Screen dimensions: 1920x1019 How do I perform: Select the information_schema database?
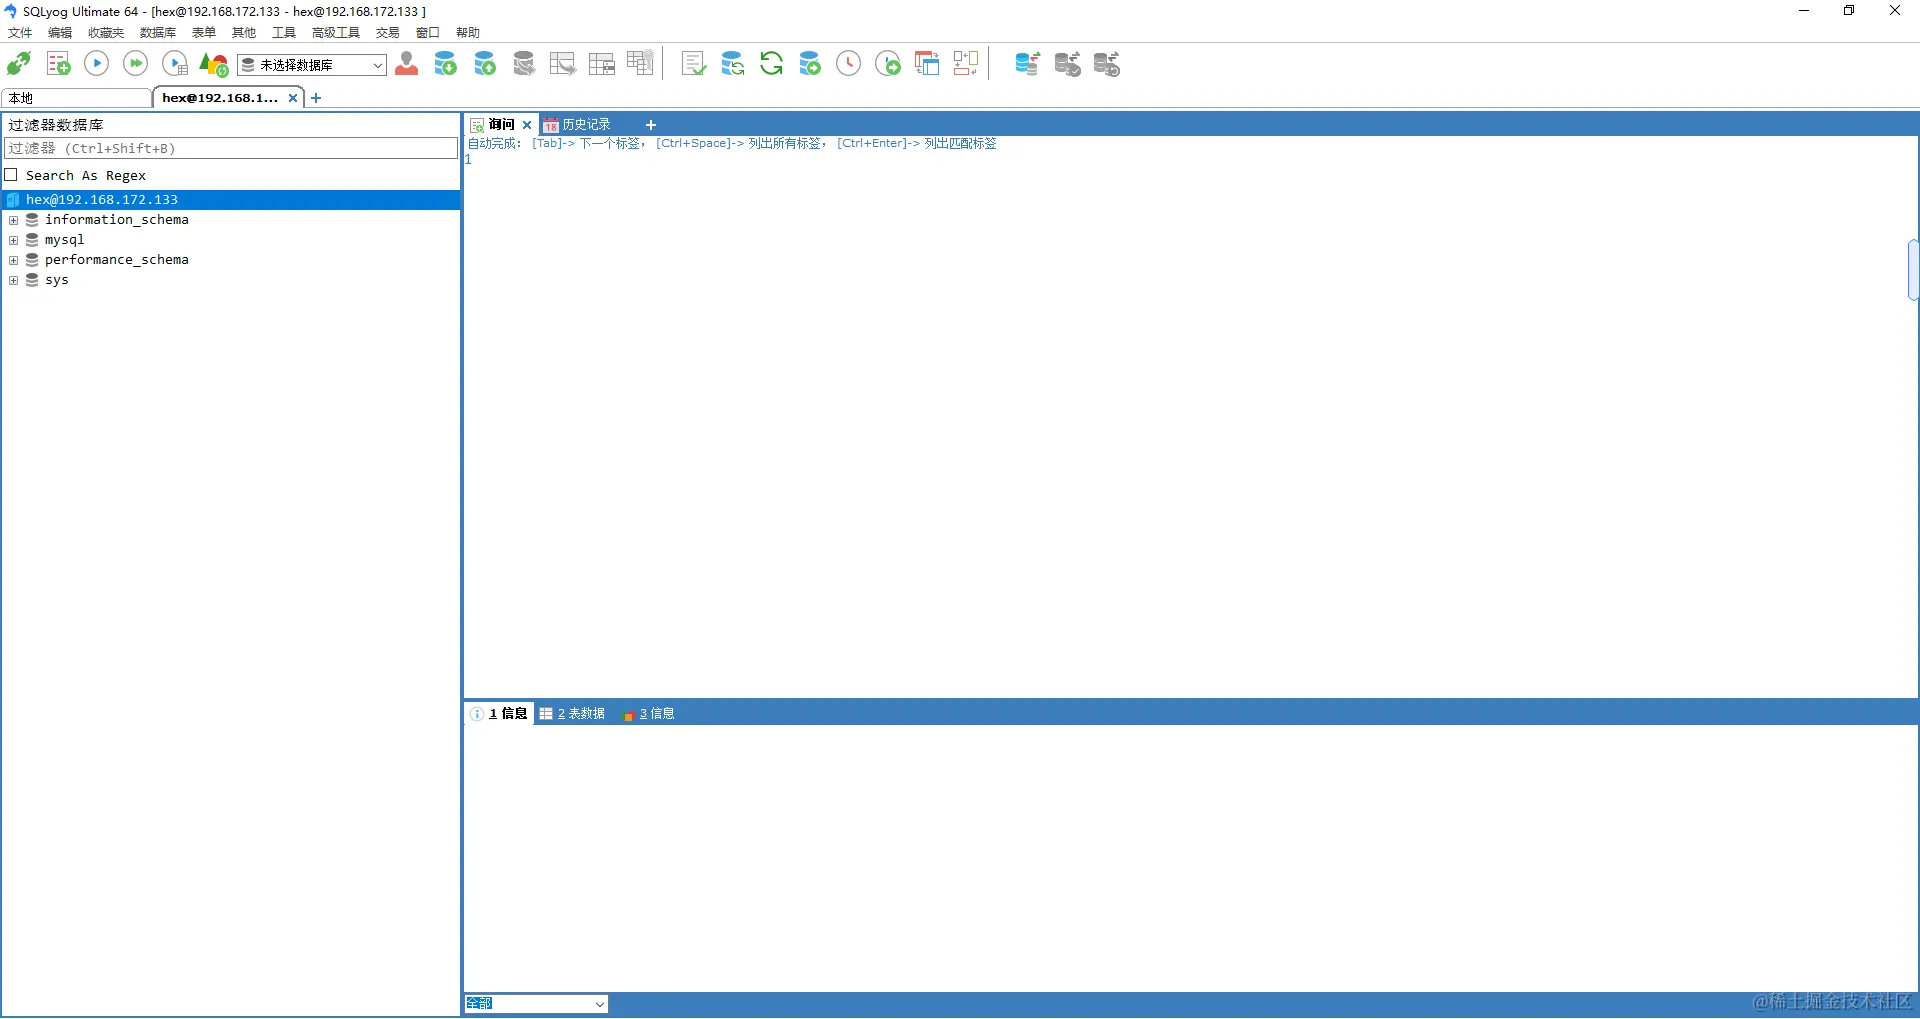point(116,220)
